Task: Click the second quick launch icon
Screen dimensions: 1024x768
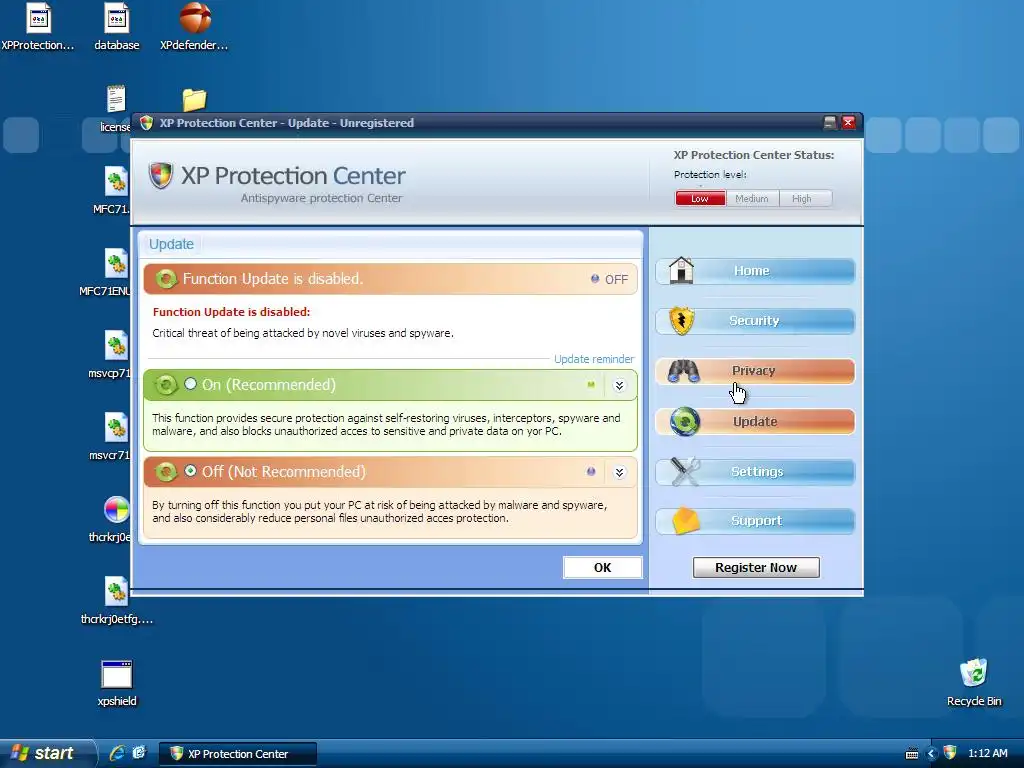Action: tap(139, 753)
